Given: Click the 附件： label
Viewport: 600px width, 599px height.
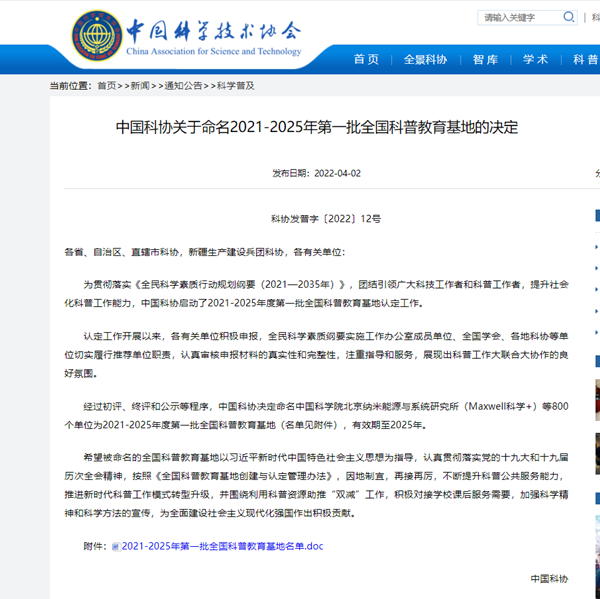Looking at the screenshot, I should coord(95,546).
